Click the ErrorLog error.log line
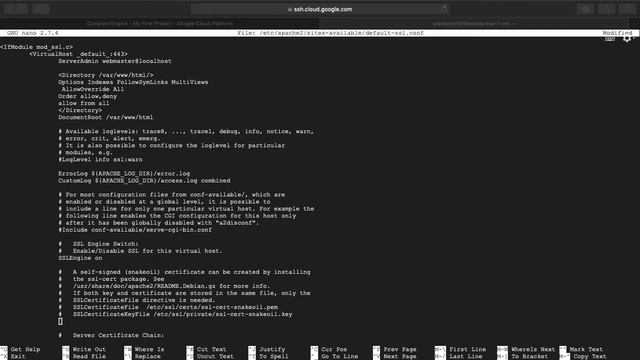The height and width of the screenshot is (360, 640). pyautogui.click(x=124, y=173)
